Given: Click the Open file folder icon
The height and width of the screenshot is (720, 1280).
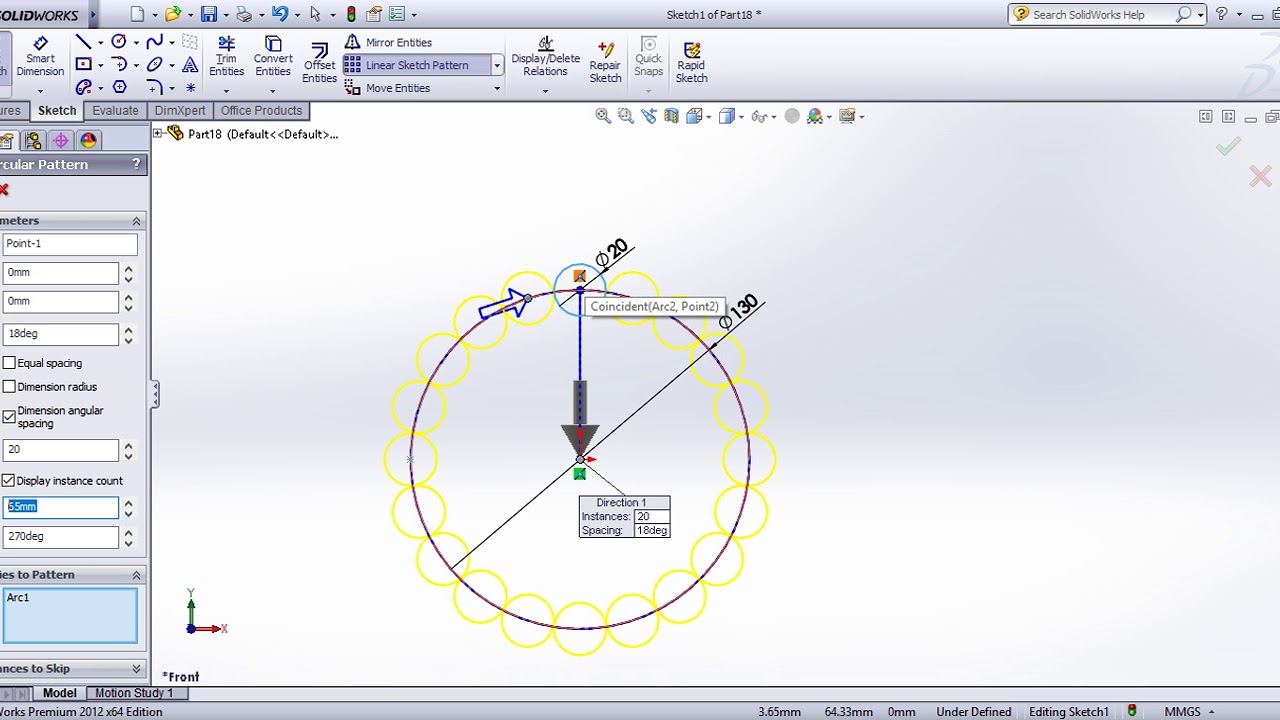Looking at the screenshot, I should tap(173, 14).
